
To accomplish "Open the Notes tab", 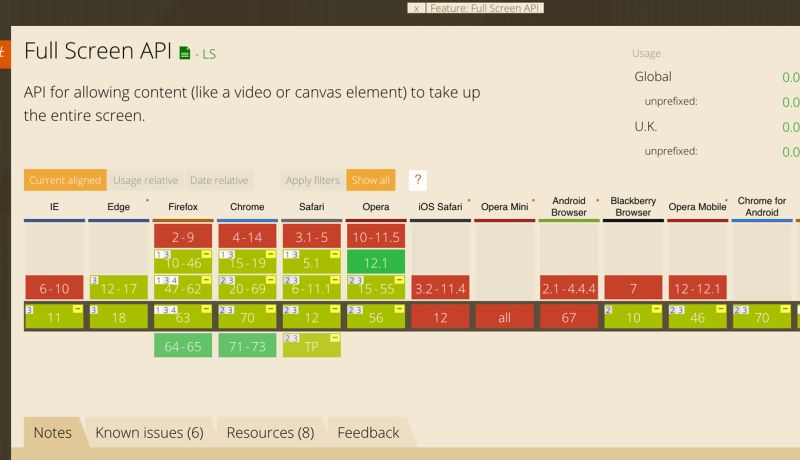I will [53, 432].
